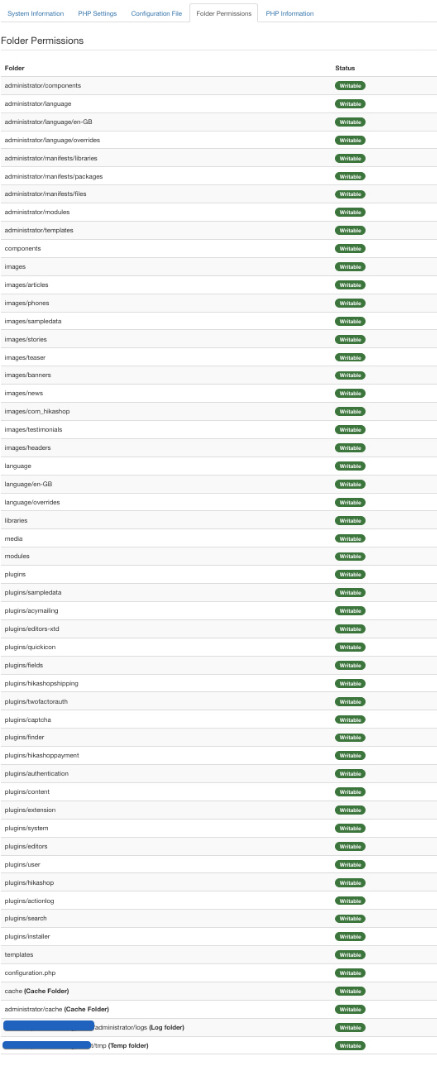Click the plugins/twofactorauth folder entry

pos(36,702)
